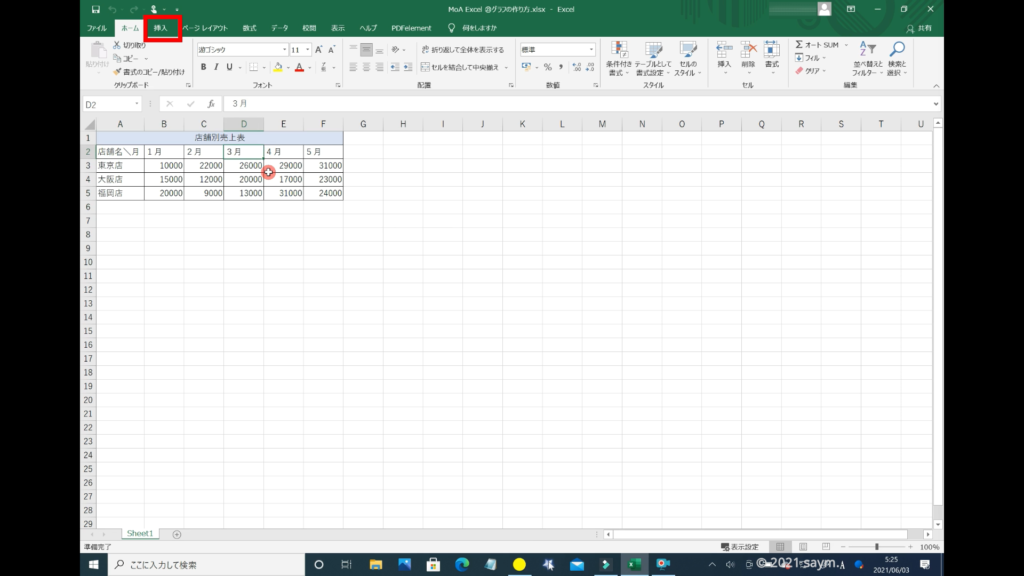Open the 挿入 (Insert) ribbon tab

[x=161, y=28]
